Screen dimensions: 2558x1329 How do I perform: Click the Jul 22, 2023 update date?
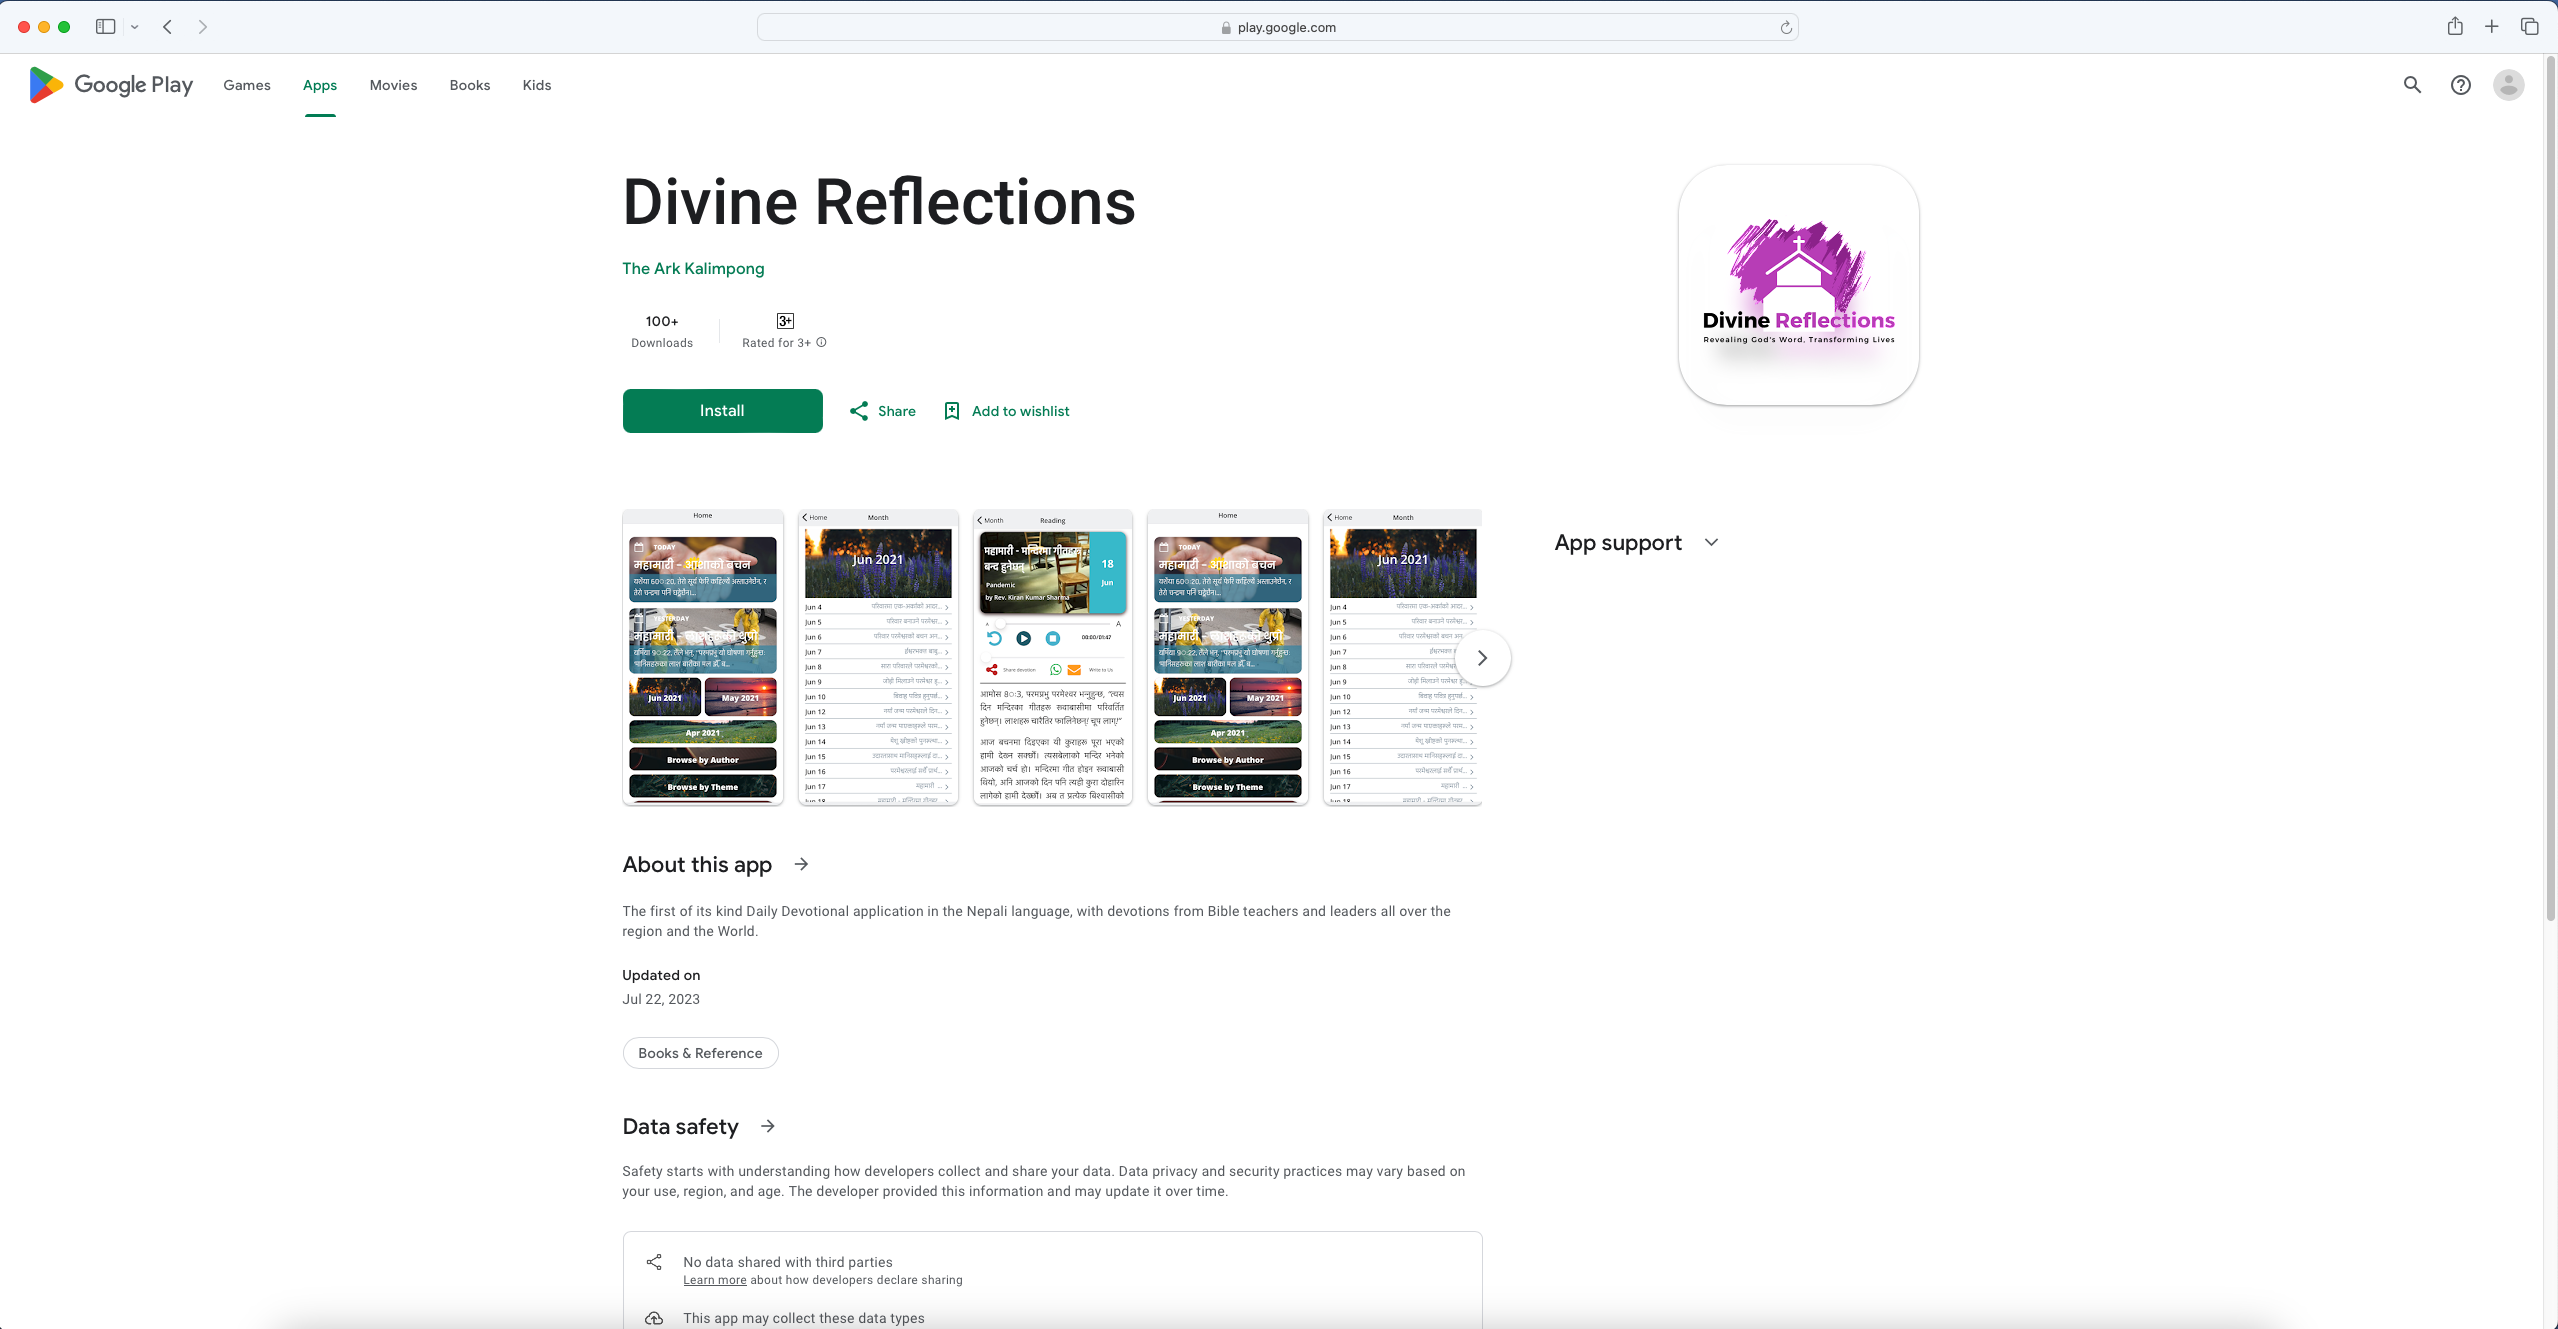click(x=661, y=999)
